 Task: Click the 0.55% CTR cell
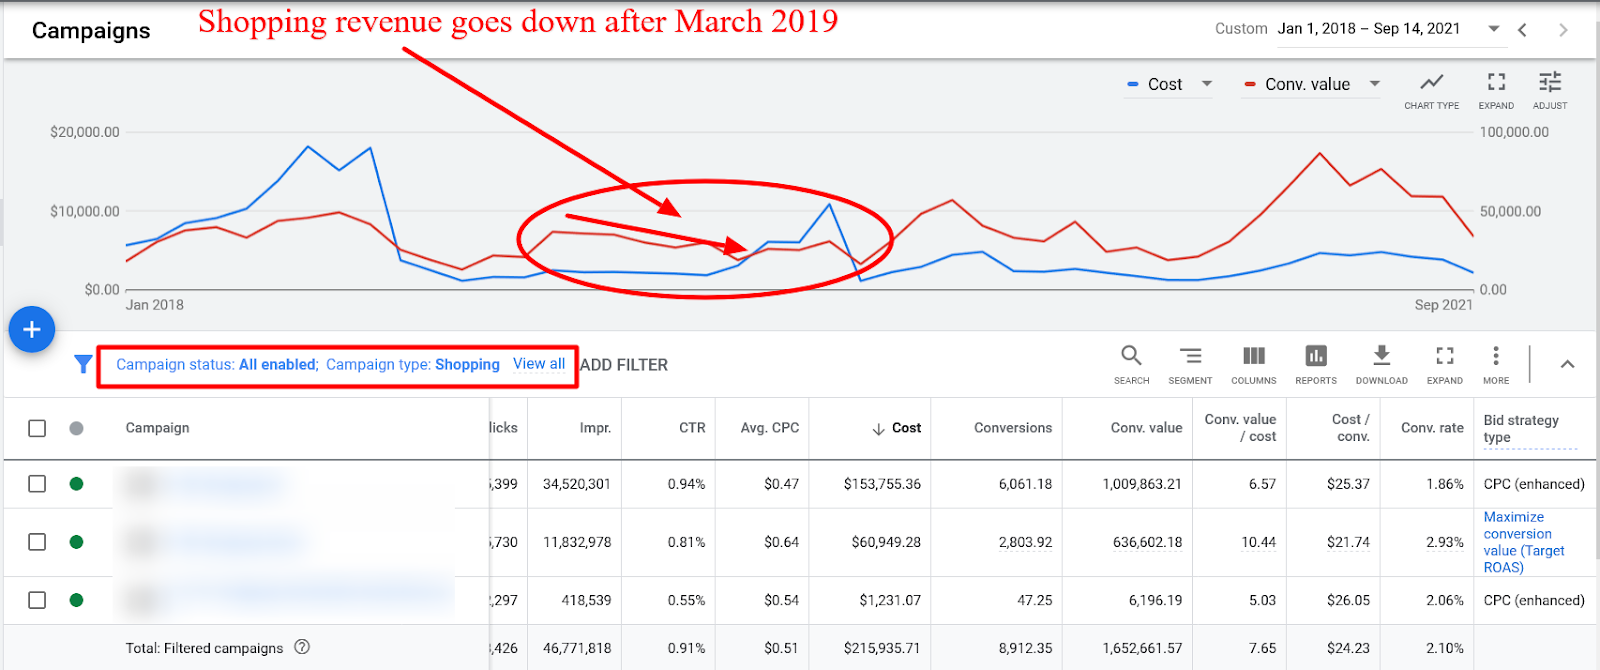pos(686,600)
